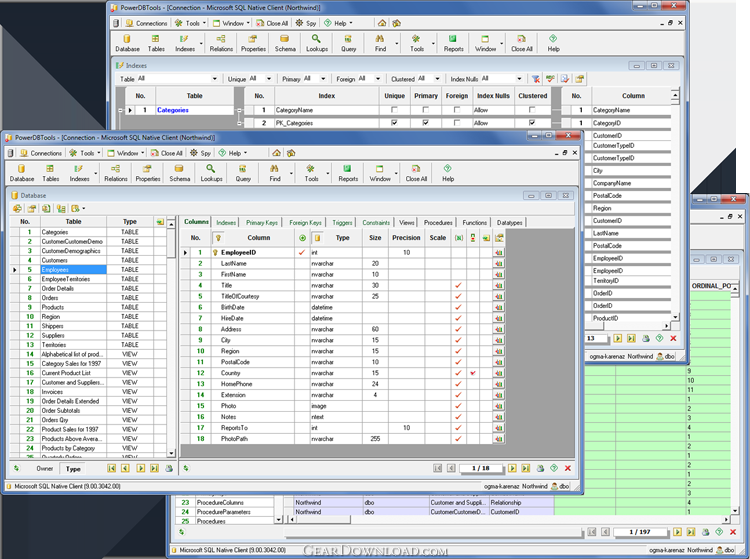
Task: Click vertical scrollbar of table list
Action: 171,337
